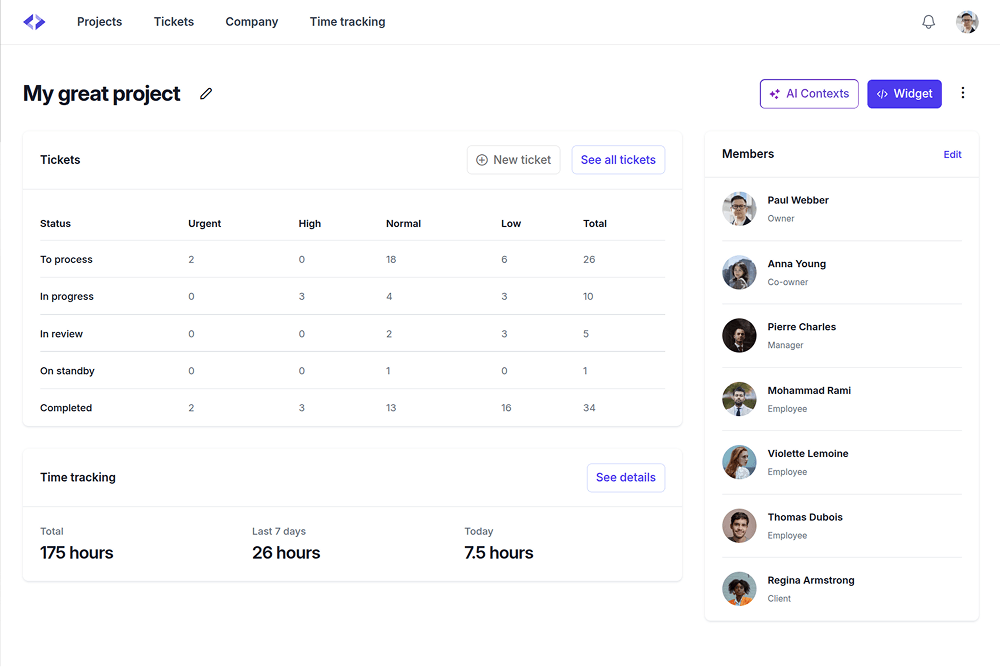This screenshot has width=1000, height=667.
Task: Open the Projects menu item
Action: 99,22
